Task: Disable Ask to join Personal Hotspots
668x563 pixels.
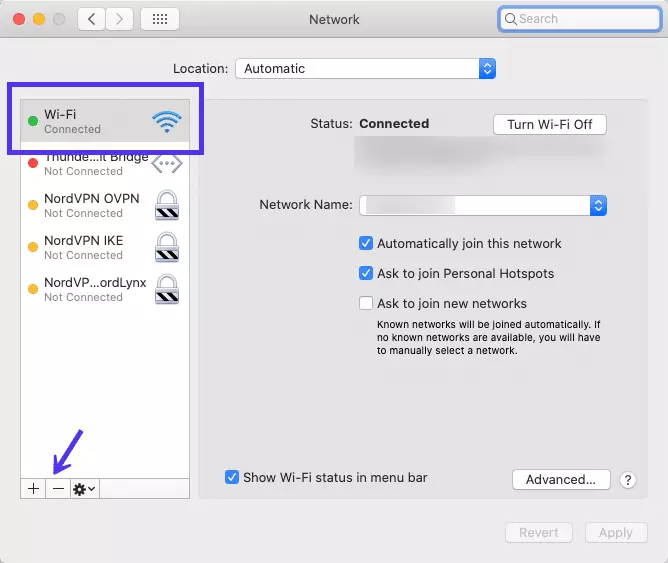Action: [x=366, y=273]
